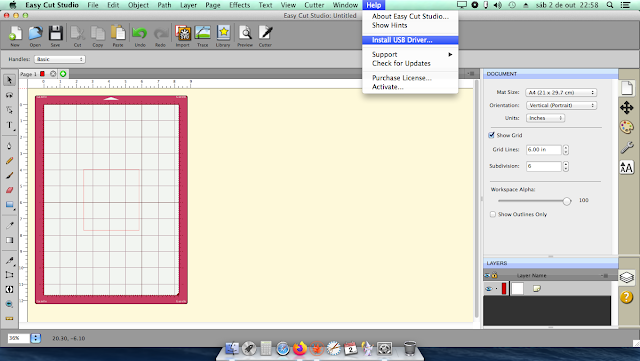Select the yellow Measure ruler tool

click(9, 319)
